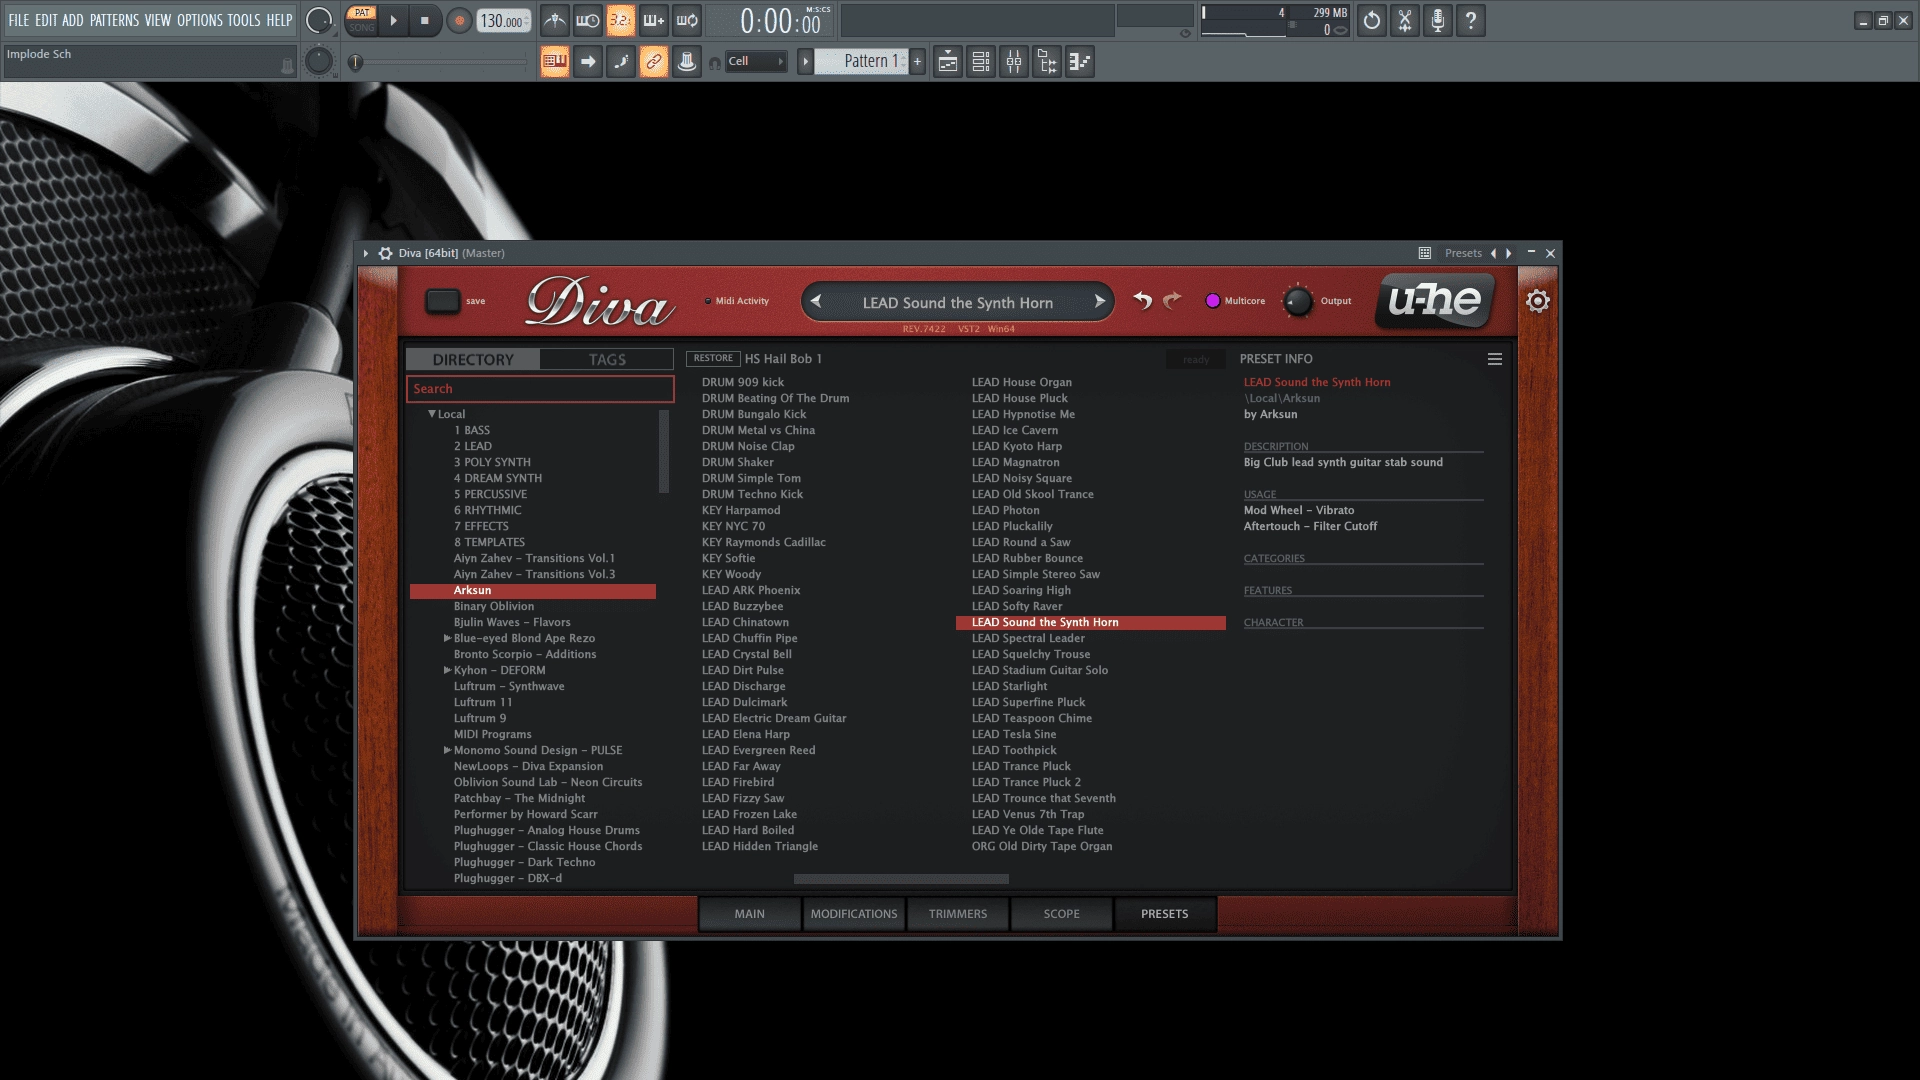The height and width of the screenshot is (1080, 1920).
Task: Open the MODIFICATIONS tab
Action: [x=854, y=914]
